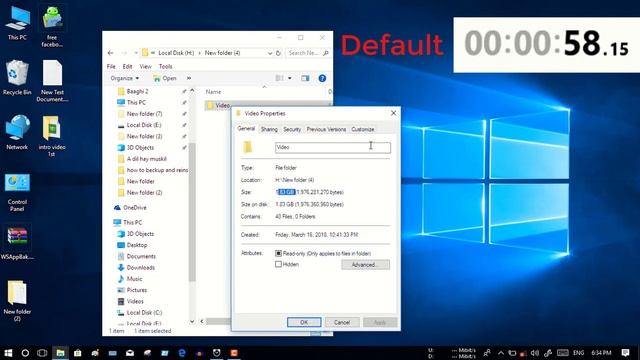Open Advanced attributes dialog
This screenshot has width=640, height=360.
coord(365,265)
